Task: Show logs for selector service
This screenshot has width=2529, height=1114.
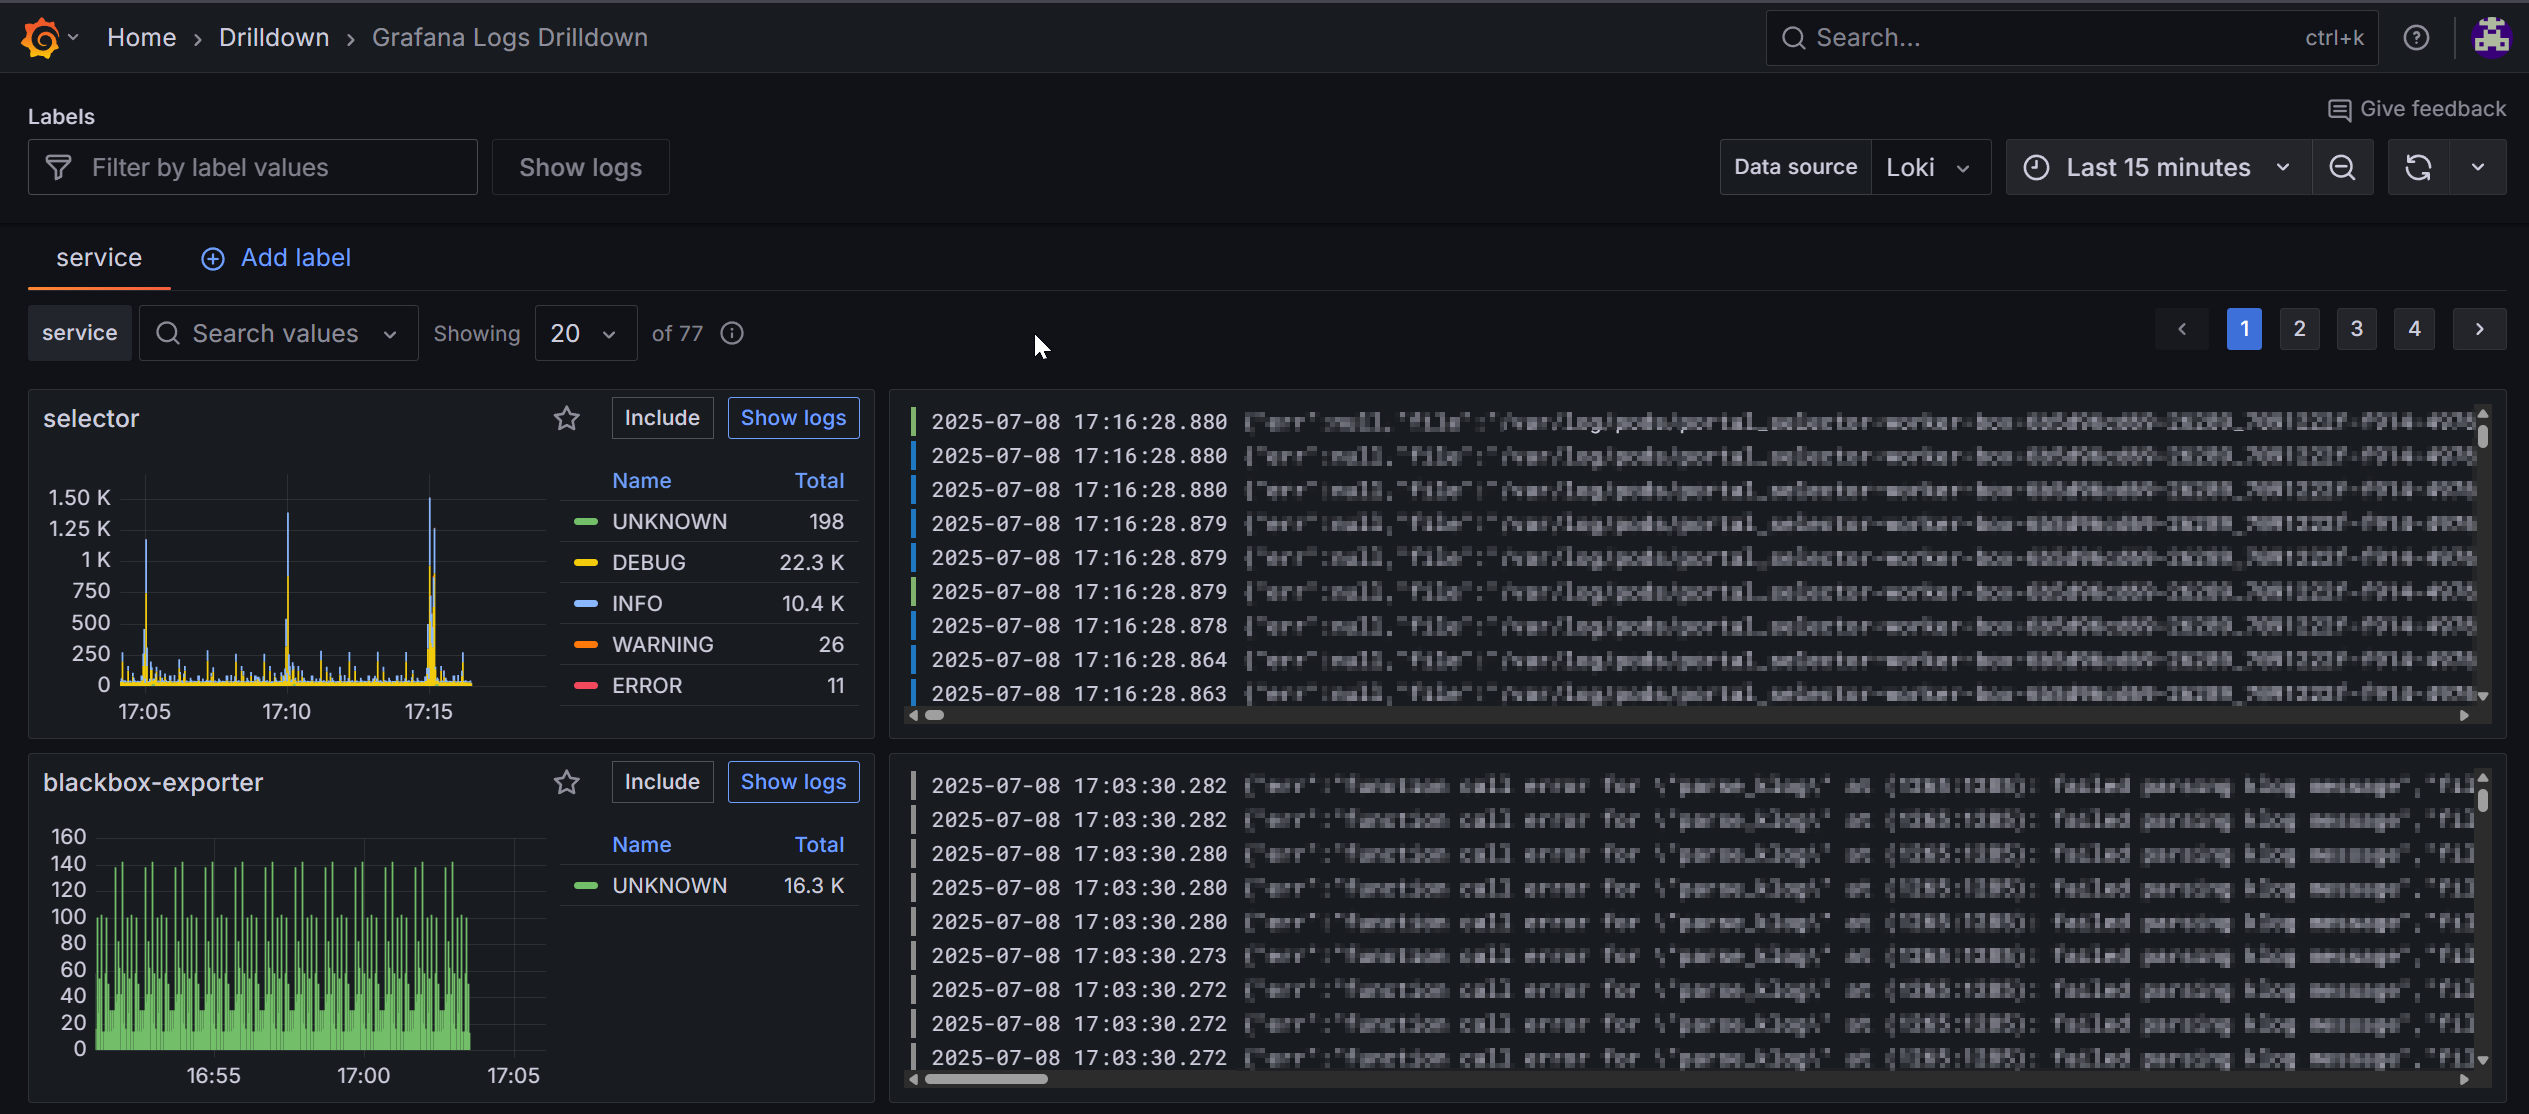Action: (793, 418)
